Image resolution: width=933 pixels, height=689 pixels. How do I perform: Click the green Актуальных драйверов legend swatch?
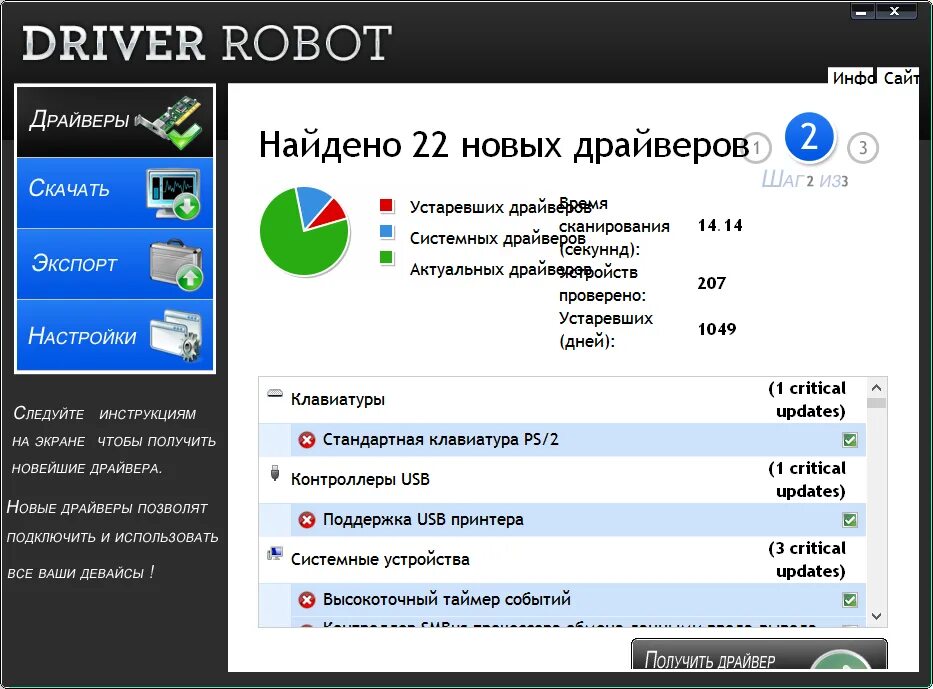tap(386, 257)
